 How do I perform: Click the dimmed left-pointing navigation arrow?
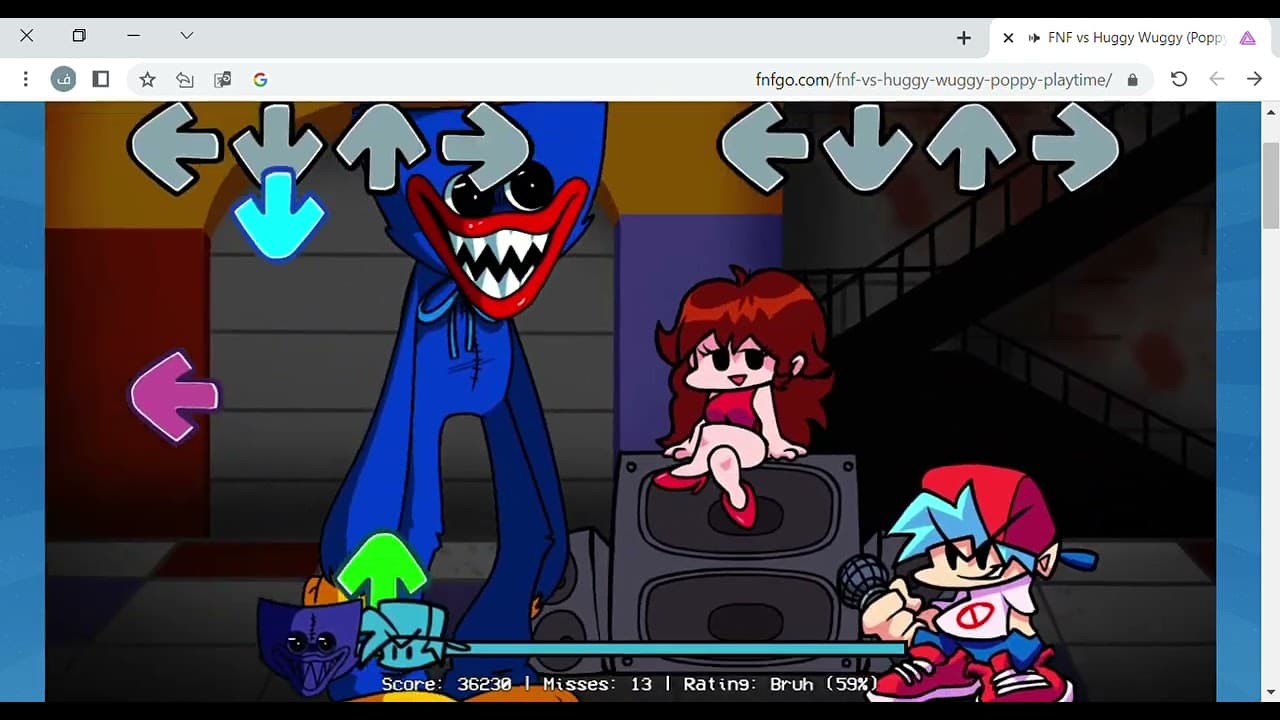point(1217,79)
